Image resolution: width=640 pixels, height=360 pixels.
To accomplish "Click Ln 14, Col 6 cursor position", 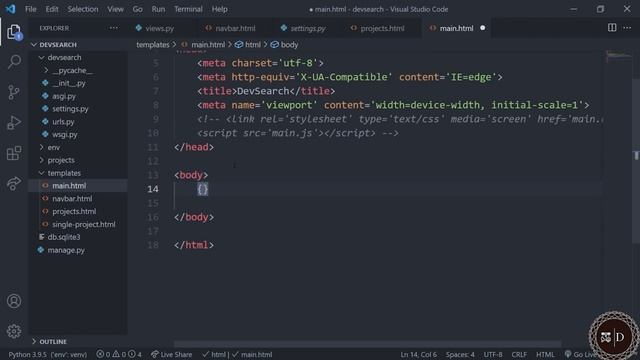I will (x=418, y=354).
